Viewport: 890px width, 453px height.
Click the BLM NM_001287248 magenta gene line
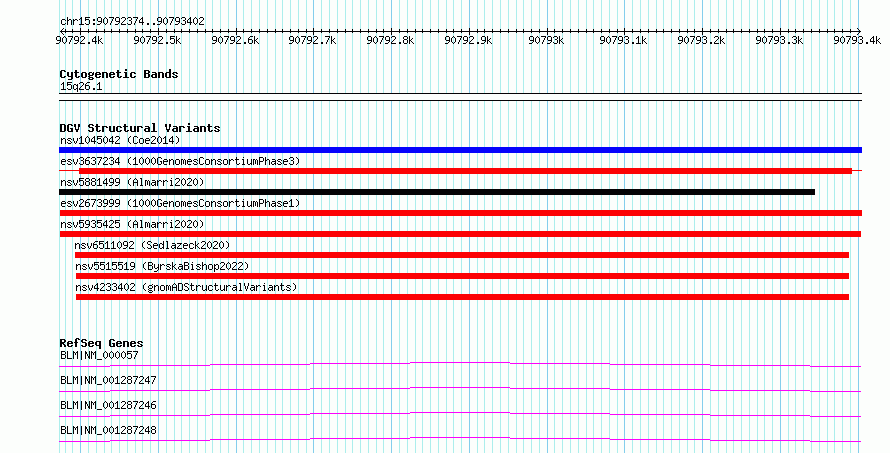(460, 439)
